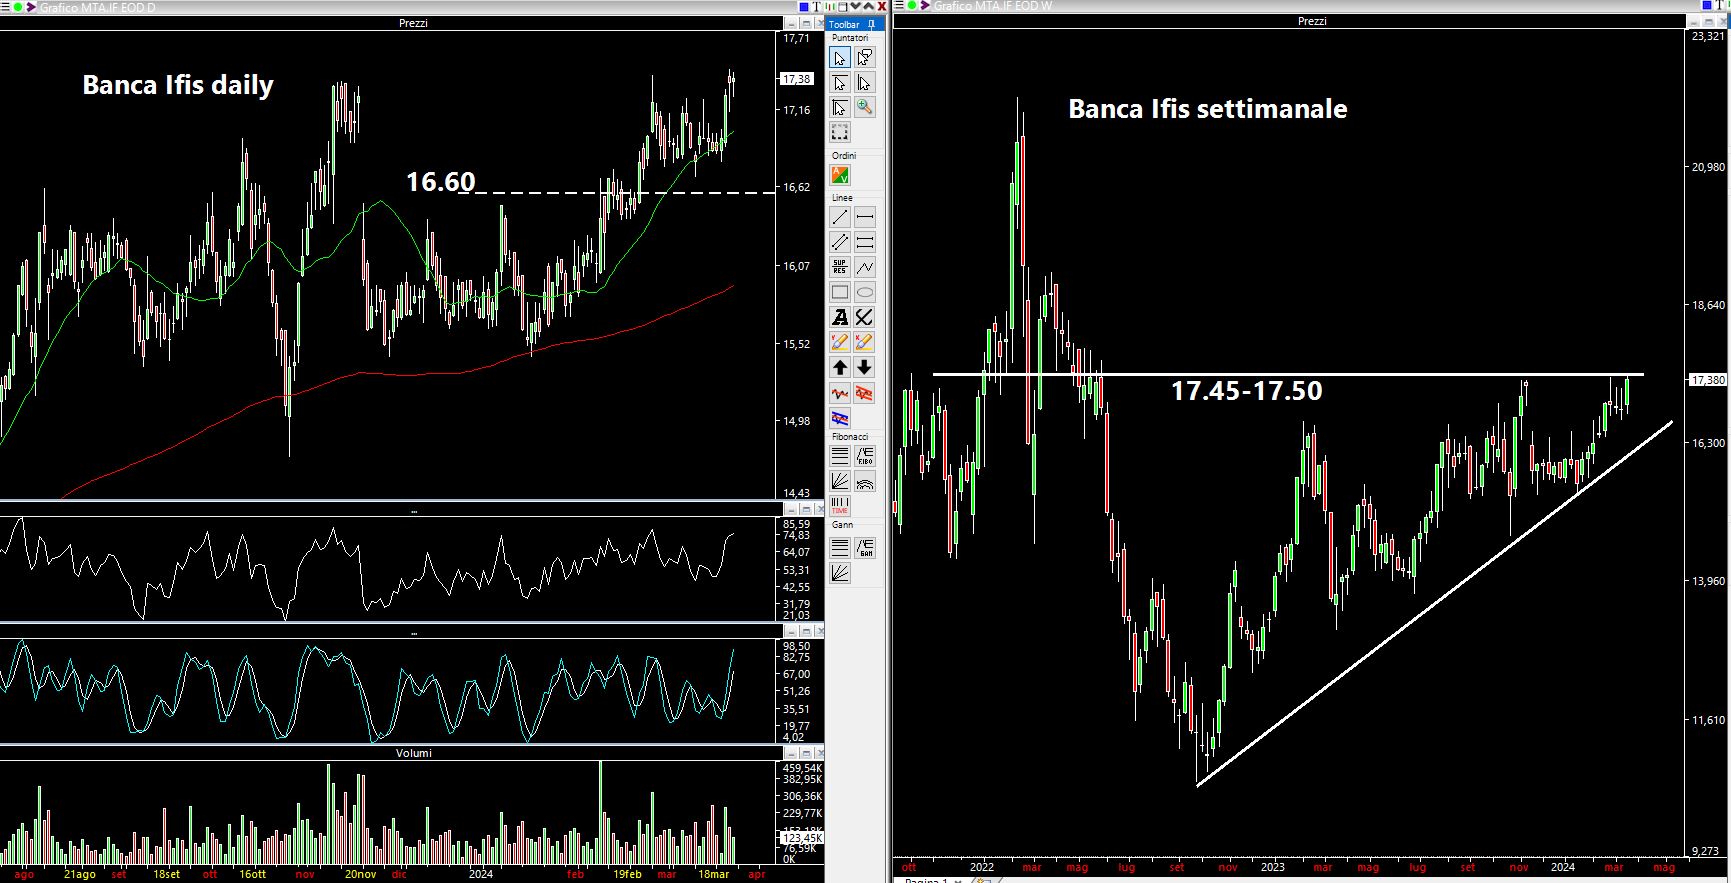This screenshot has width=1731, height=883.
Task: Click the Fibonacci section label
Action: click(x=850, y=436)
